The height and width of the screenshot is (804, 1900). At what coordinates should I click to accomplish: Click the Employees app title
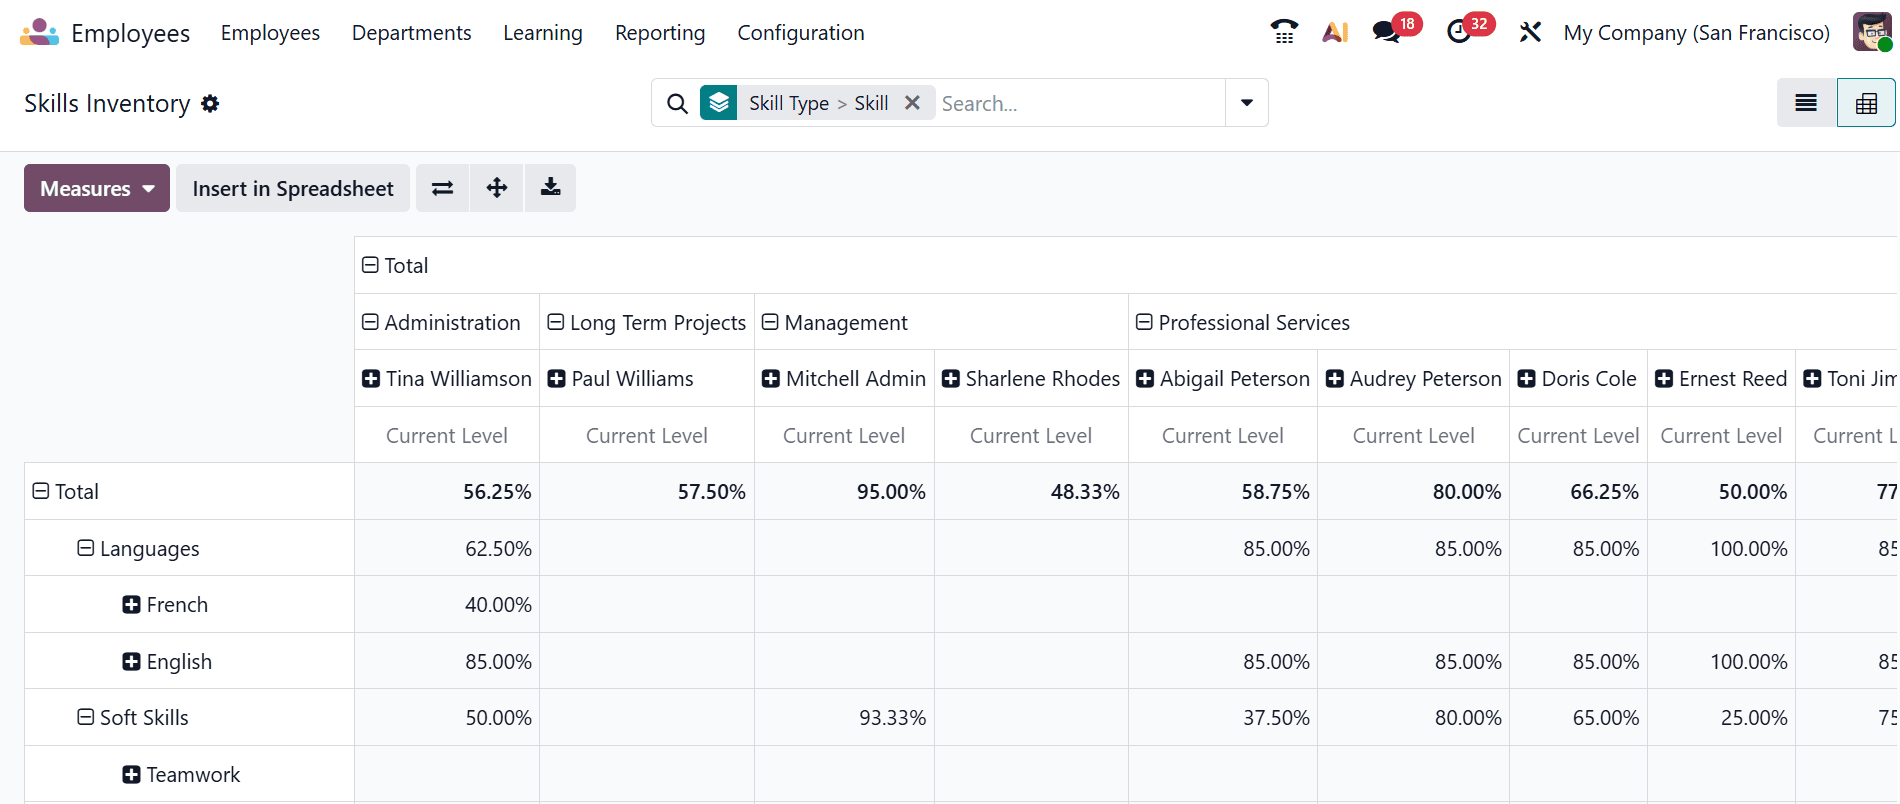point(130,33)
